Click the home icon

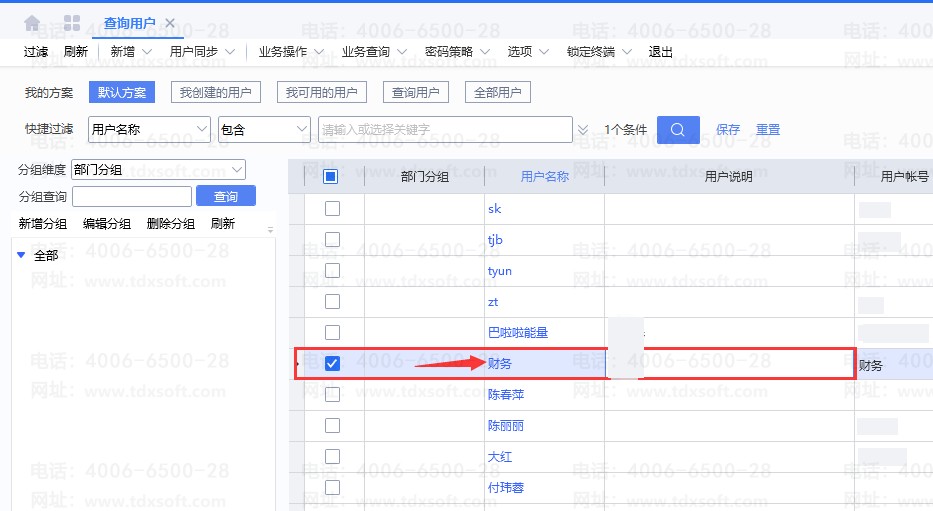[x=32, y=22]
